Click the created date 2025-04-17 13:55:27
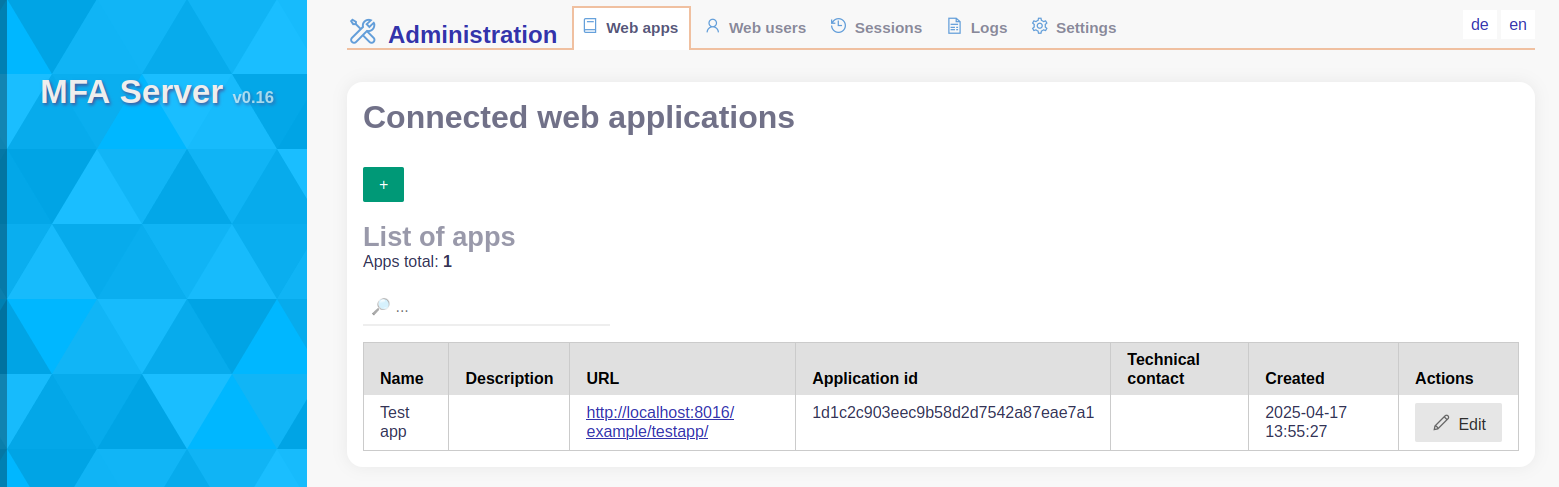The image size is (1559, 487). tap(1306, 422)
